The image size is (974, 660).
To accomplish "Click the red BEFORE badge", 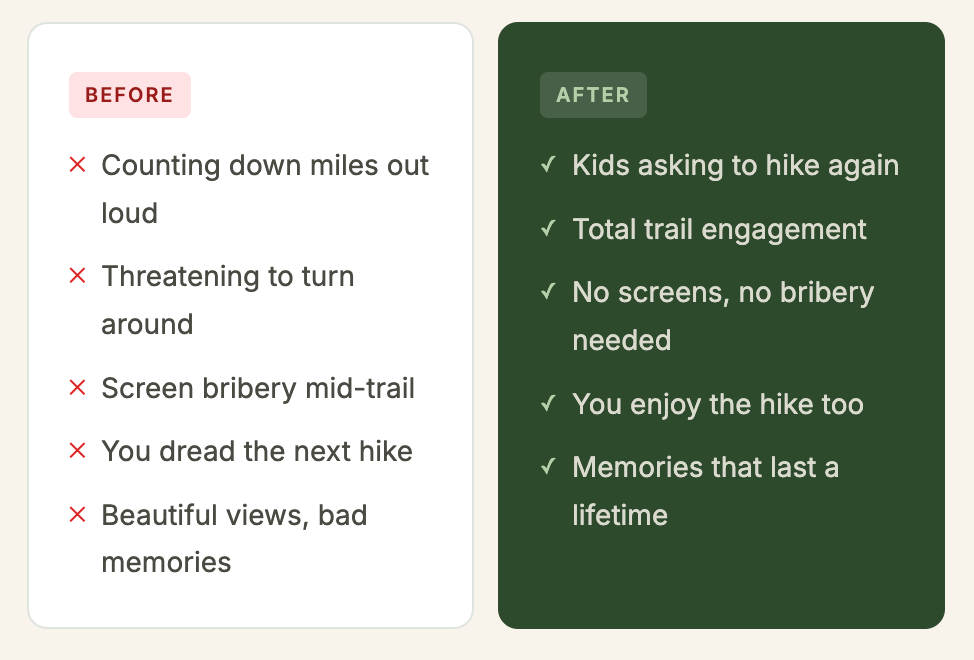I will (129, 95).
